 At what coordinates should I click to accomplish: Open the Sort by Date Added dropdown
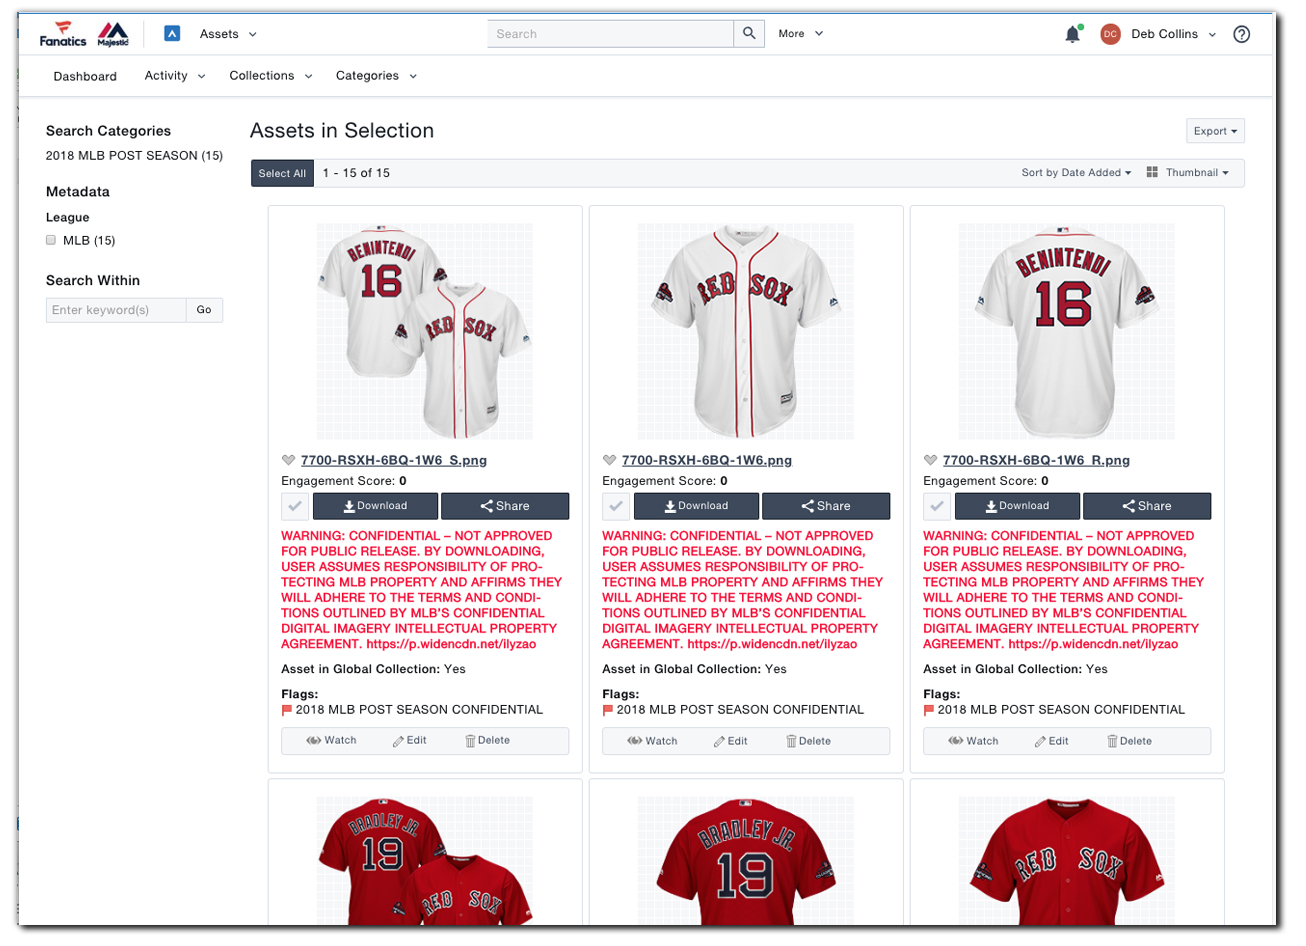[1076, 173]
